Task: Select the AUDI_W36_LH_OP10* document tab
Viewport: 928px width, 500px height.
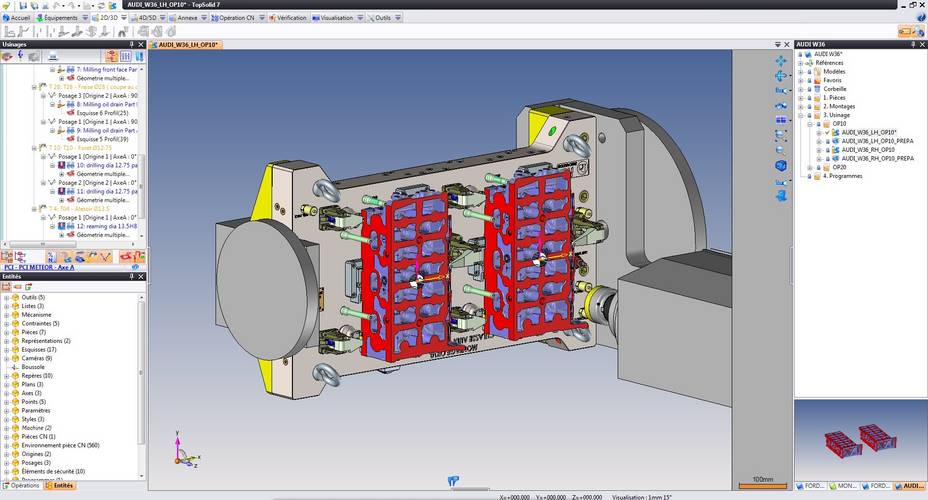Action: click(x=185, y=44)
